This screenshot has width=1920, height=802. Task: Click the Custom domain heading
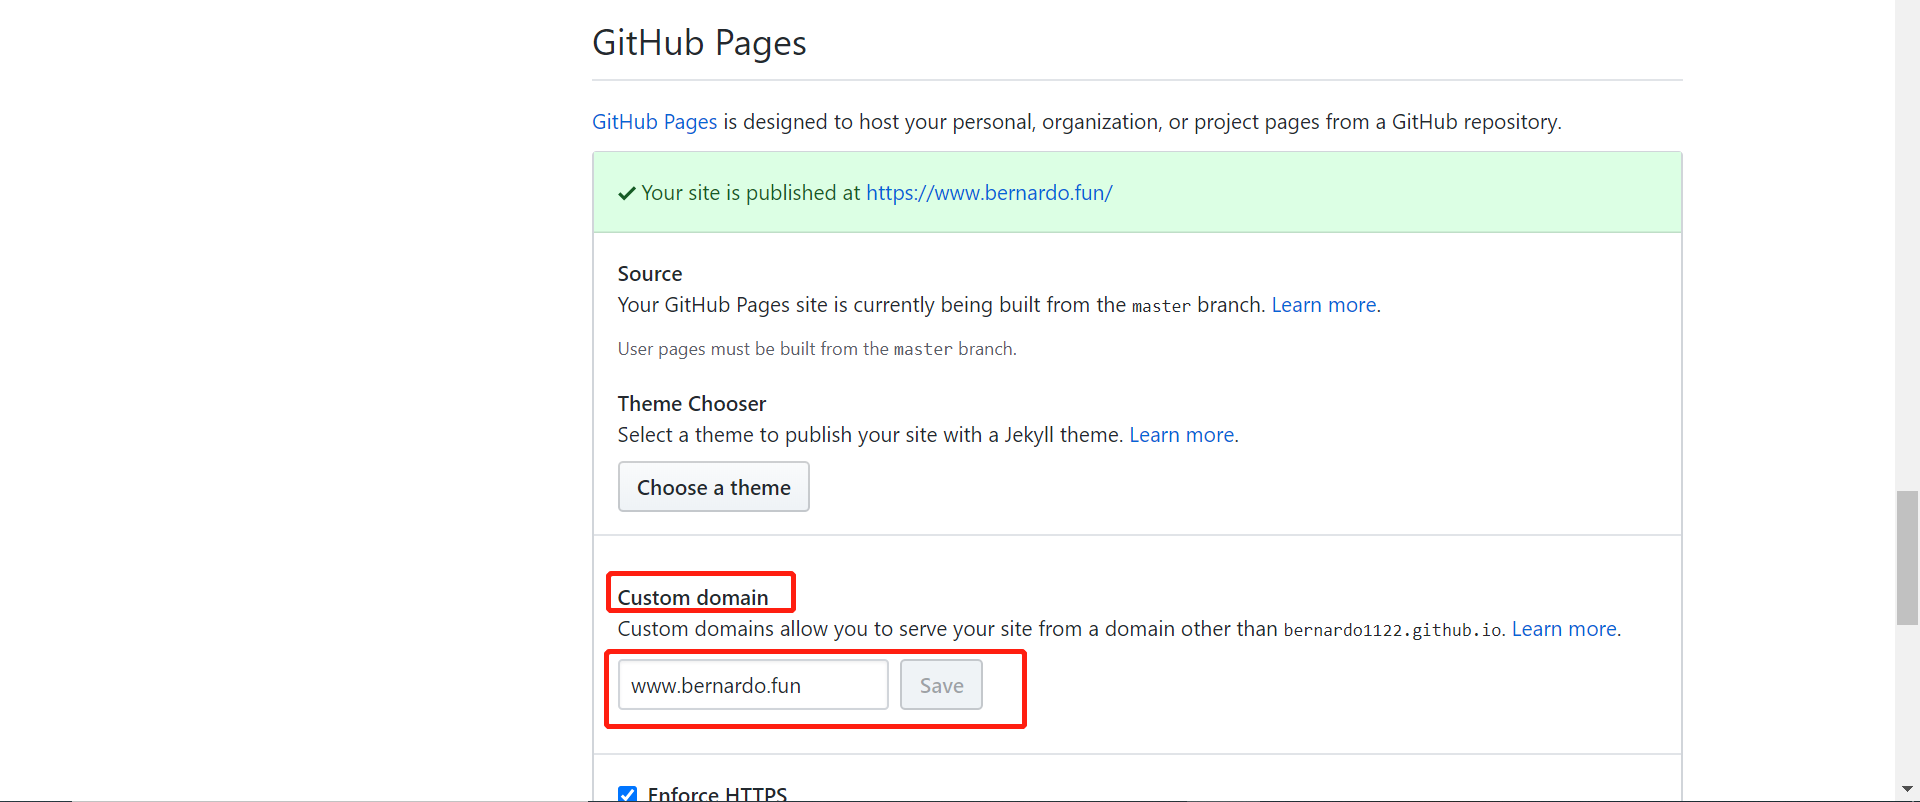pyautogui.click(x=693, y=597)
